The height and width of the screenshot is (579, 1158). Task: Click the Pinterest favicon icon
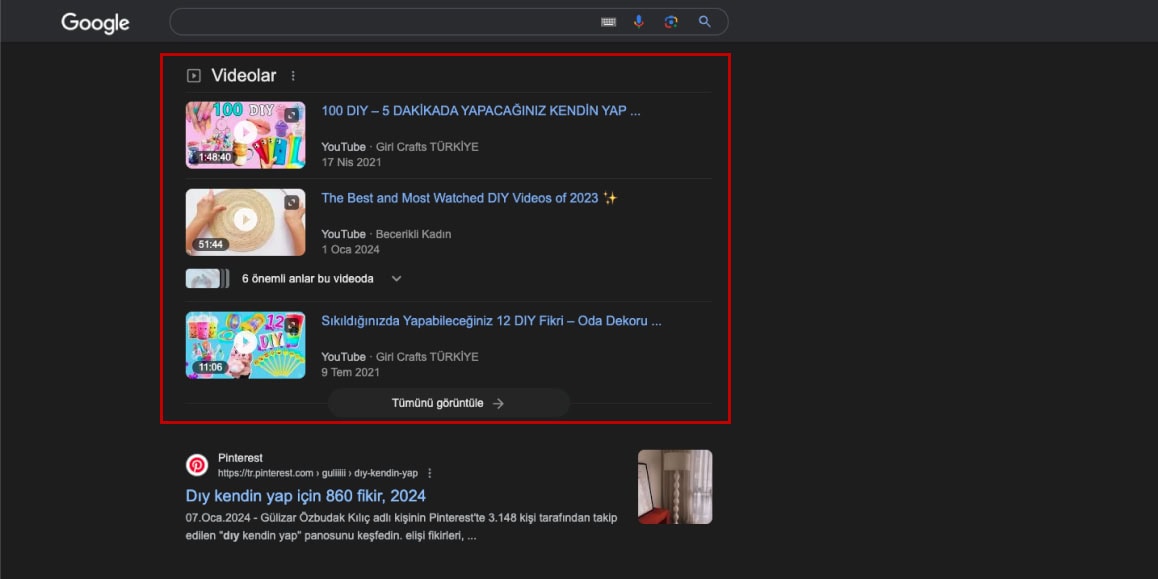click(x=197, y=465)
